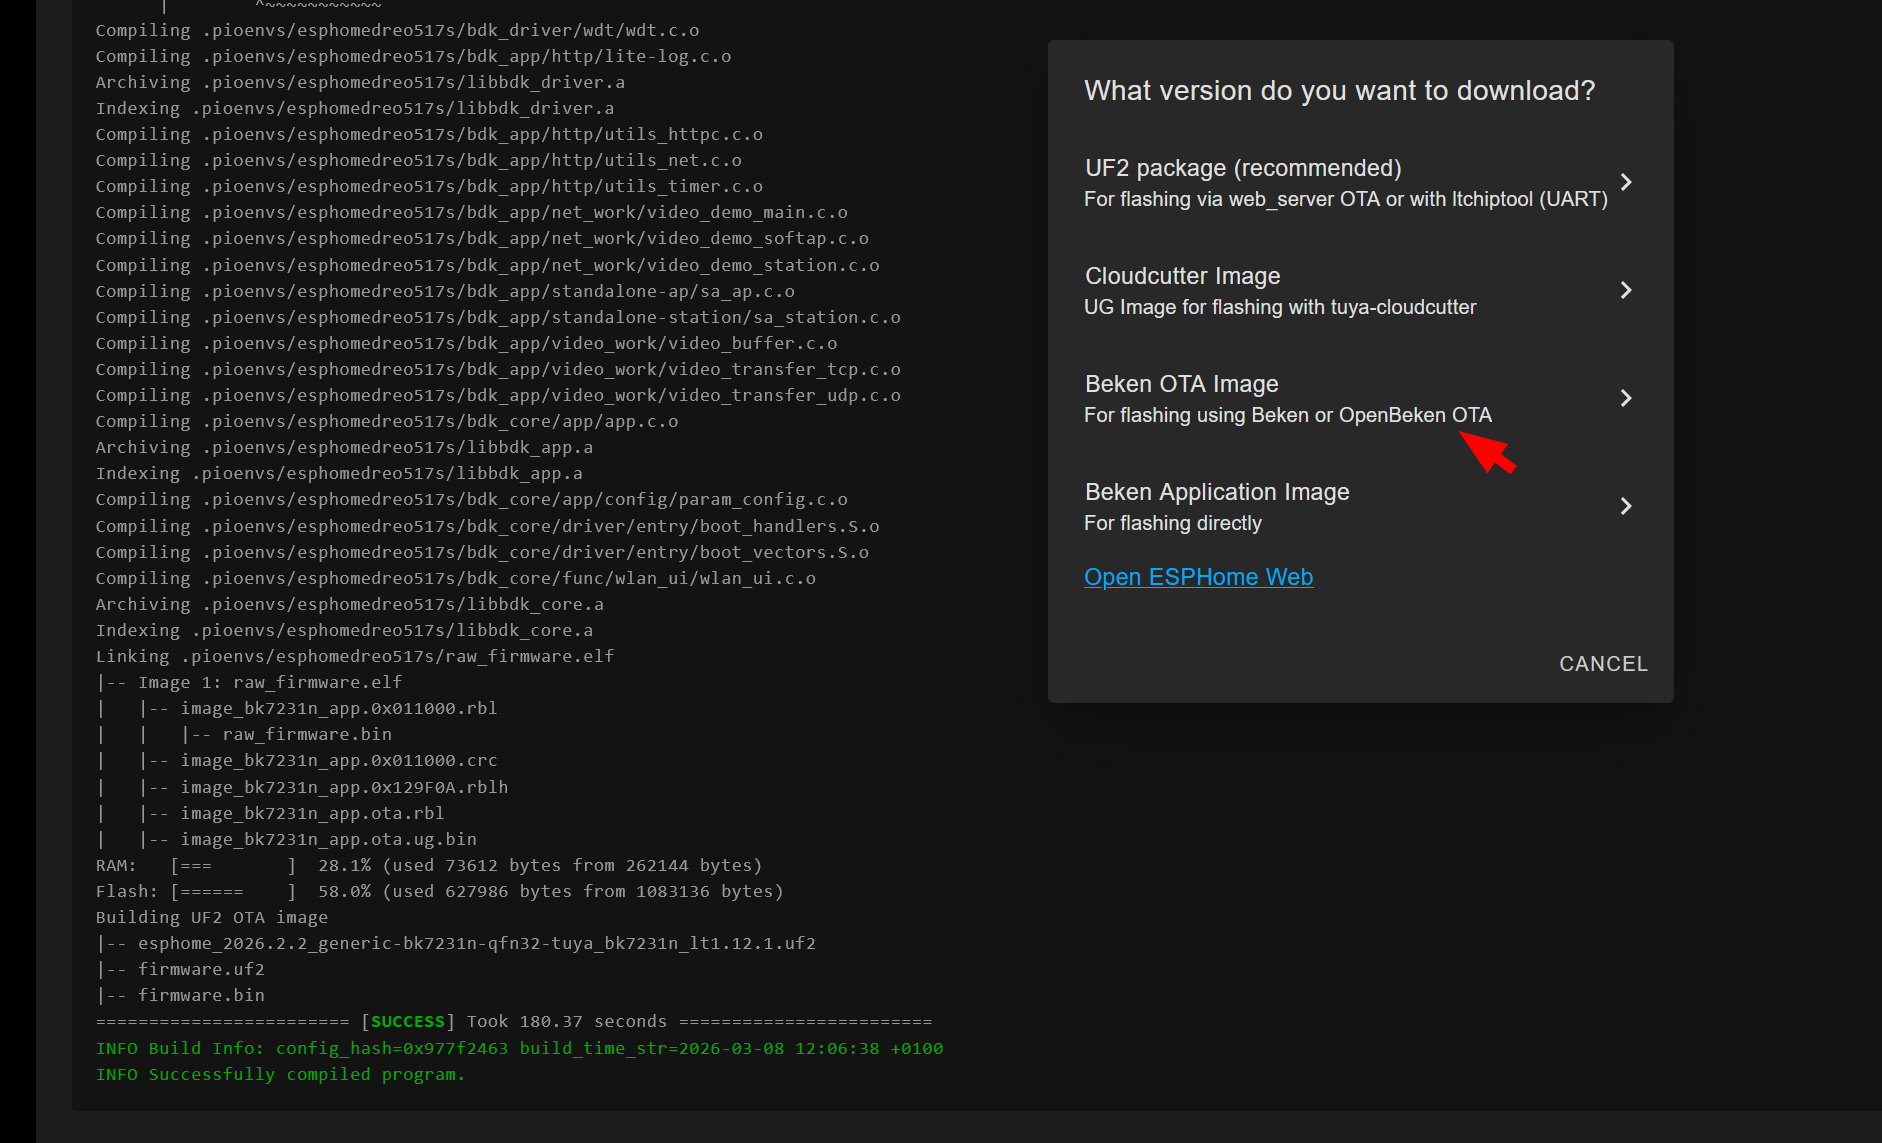The image size is (1882, 1143).
Task: Click the RAM usage 28.1% log line
Action: (429, 865)
